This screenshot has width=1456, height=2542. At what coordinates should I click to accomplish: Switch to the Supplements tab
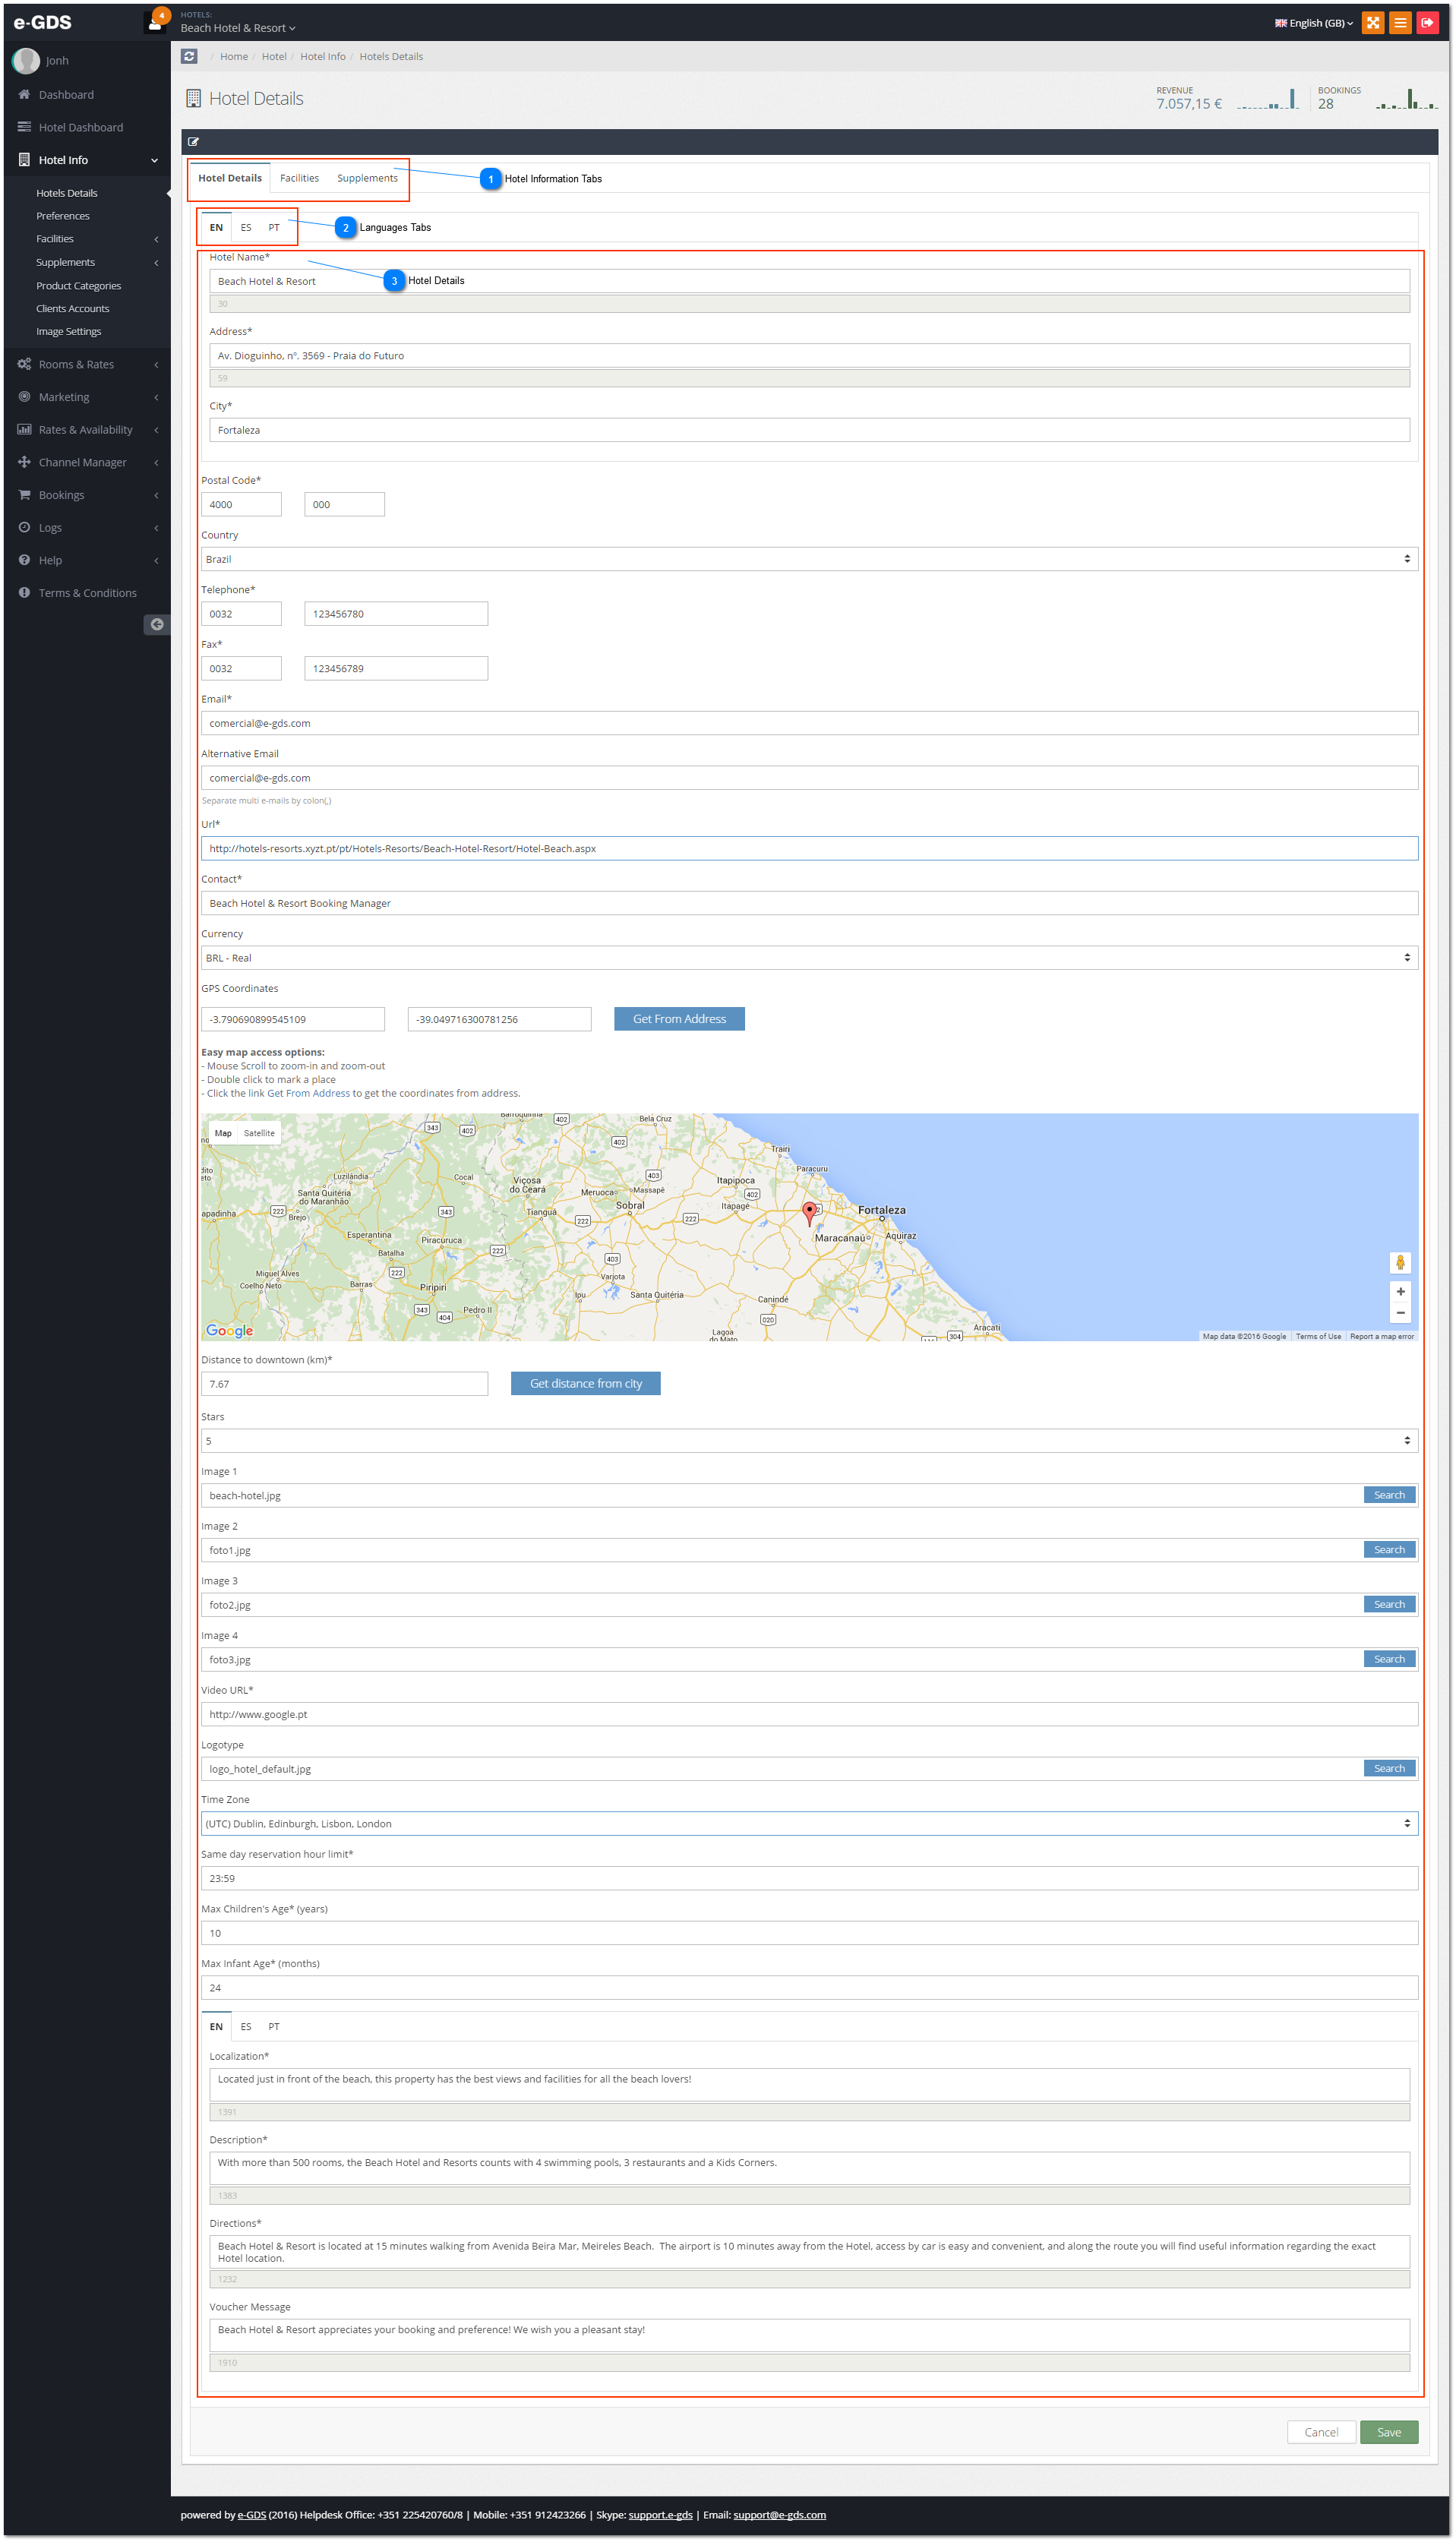367,178
